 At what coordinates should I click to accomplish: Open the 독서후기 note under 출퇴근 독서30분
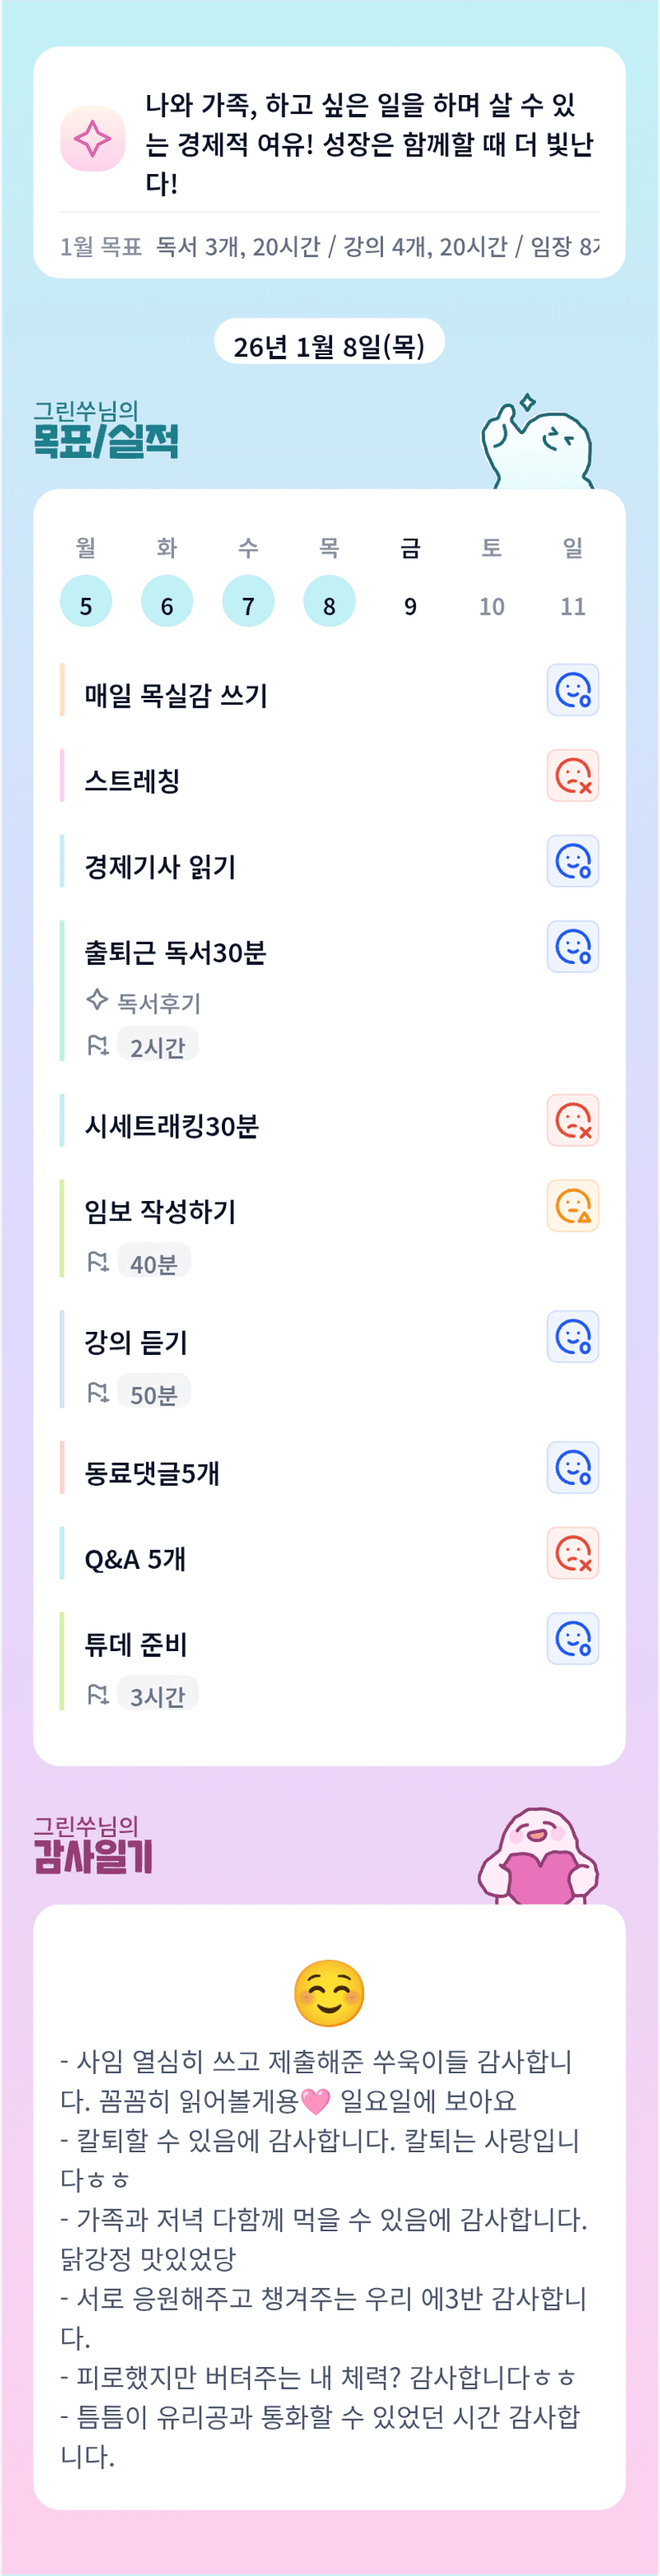point(158,1003)
